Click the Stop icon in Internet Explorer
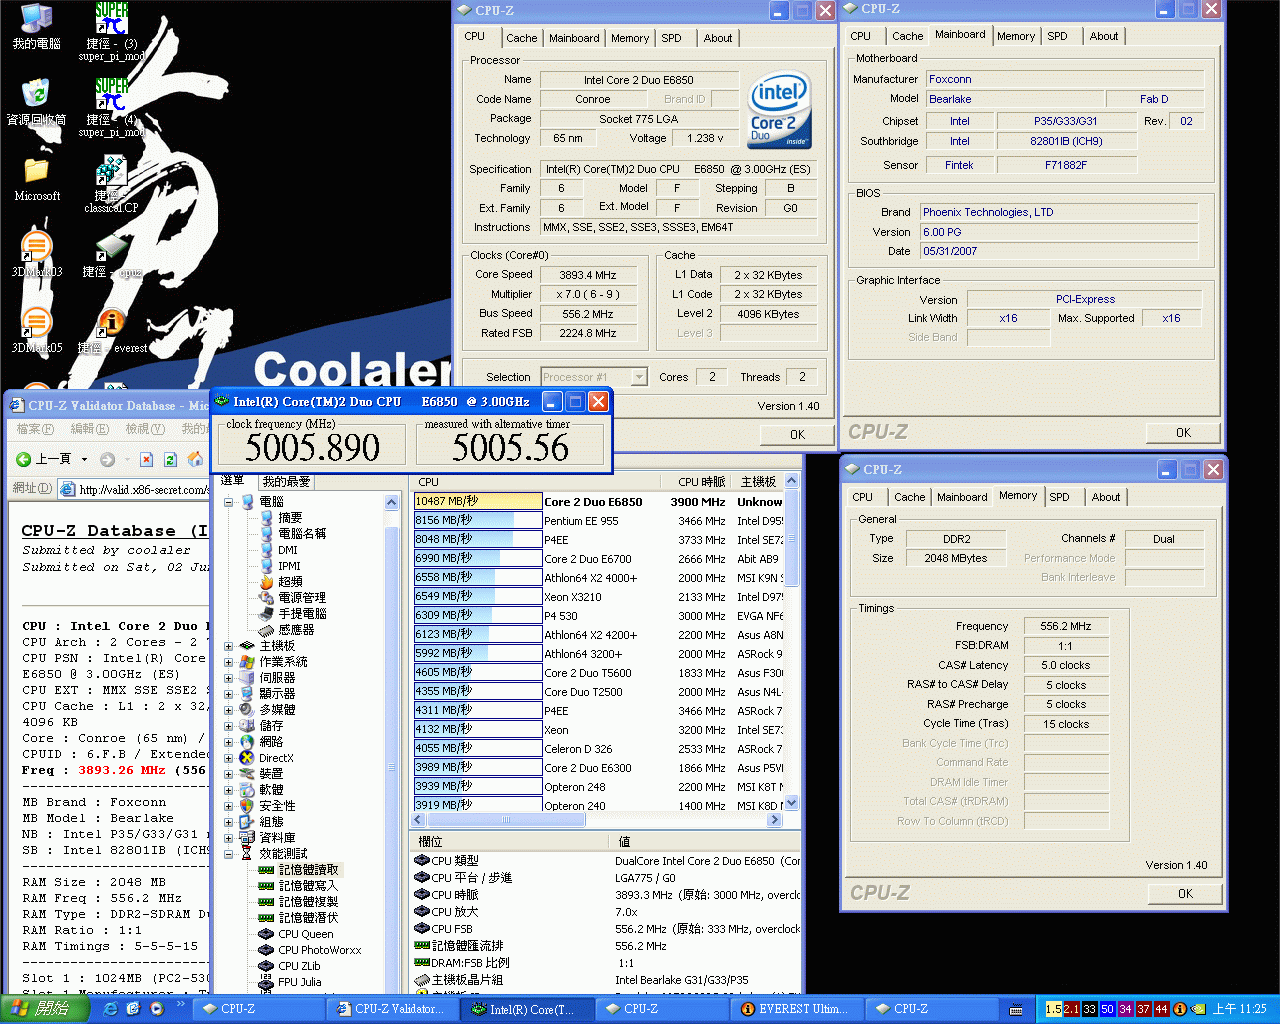The width and height of the screenshot is (1280, 1024). (x=146, y=459)
